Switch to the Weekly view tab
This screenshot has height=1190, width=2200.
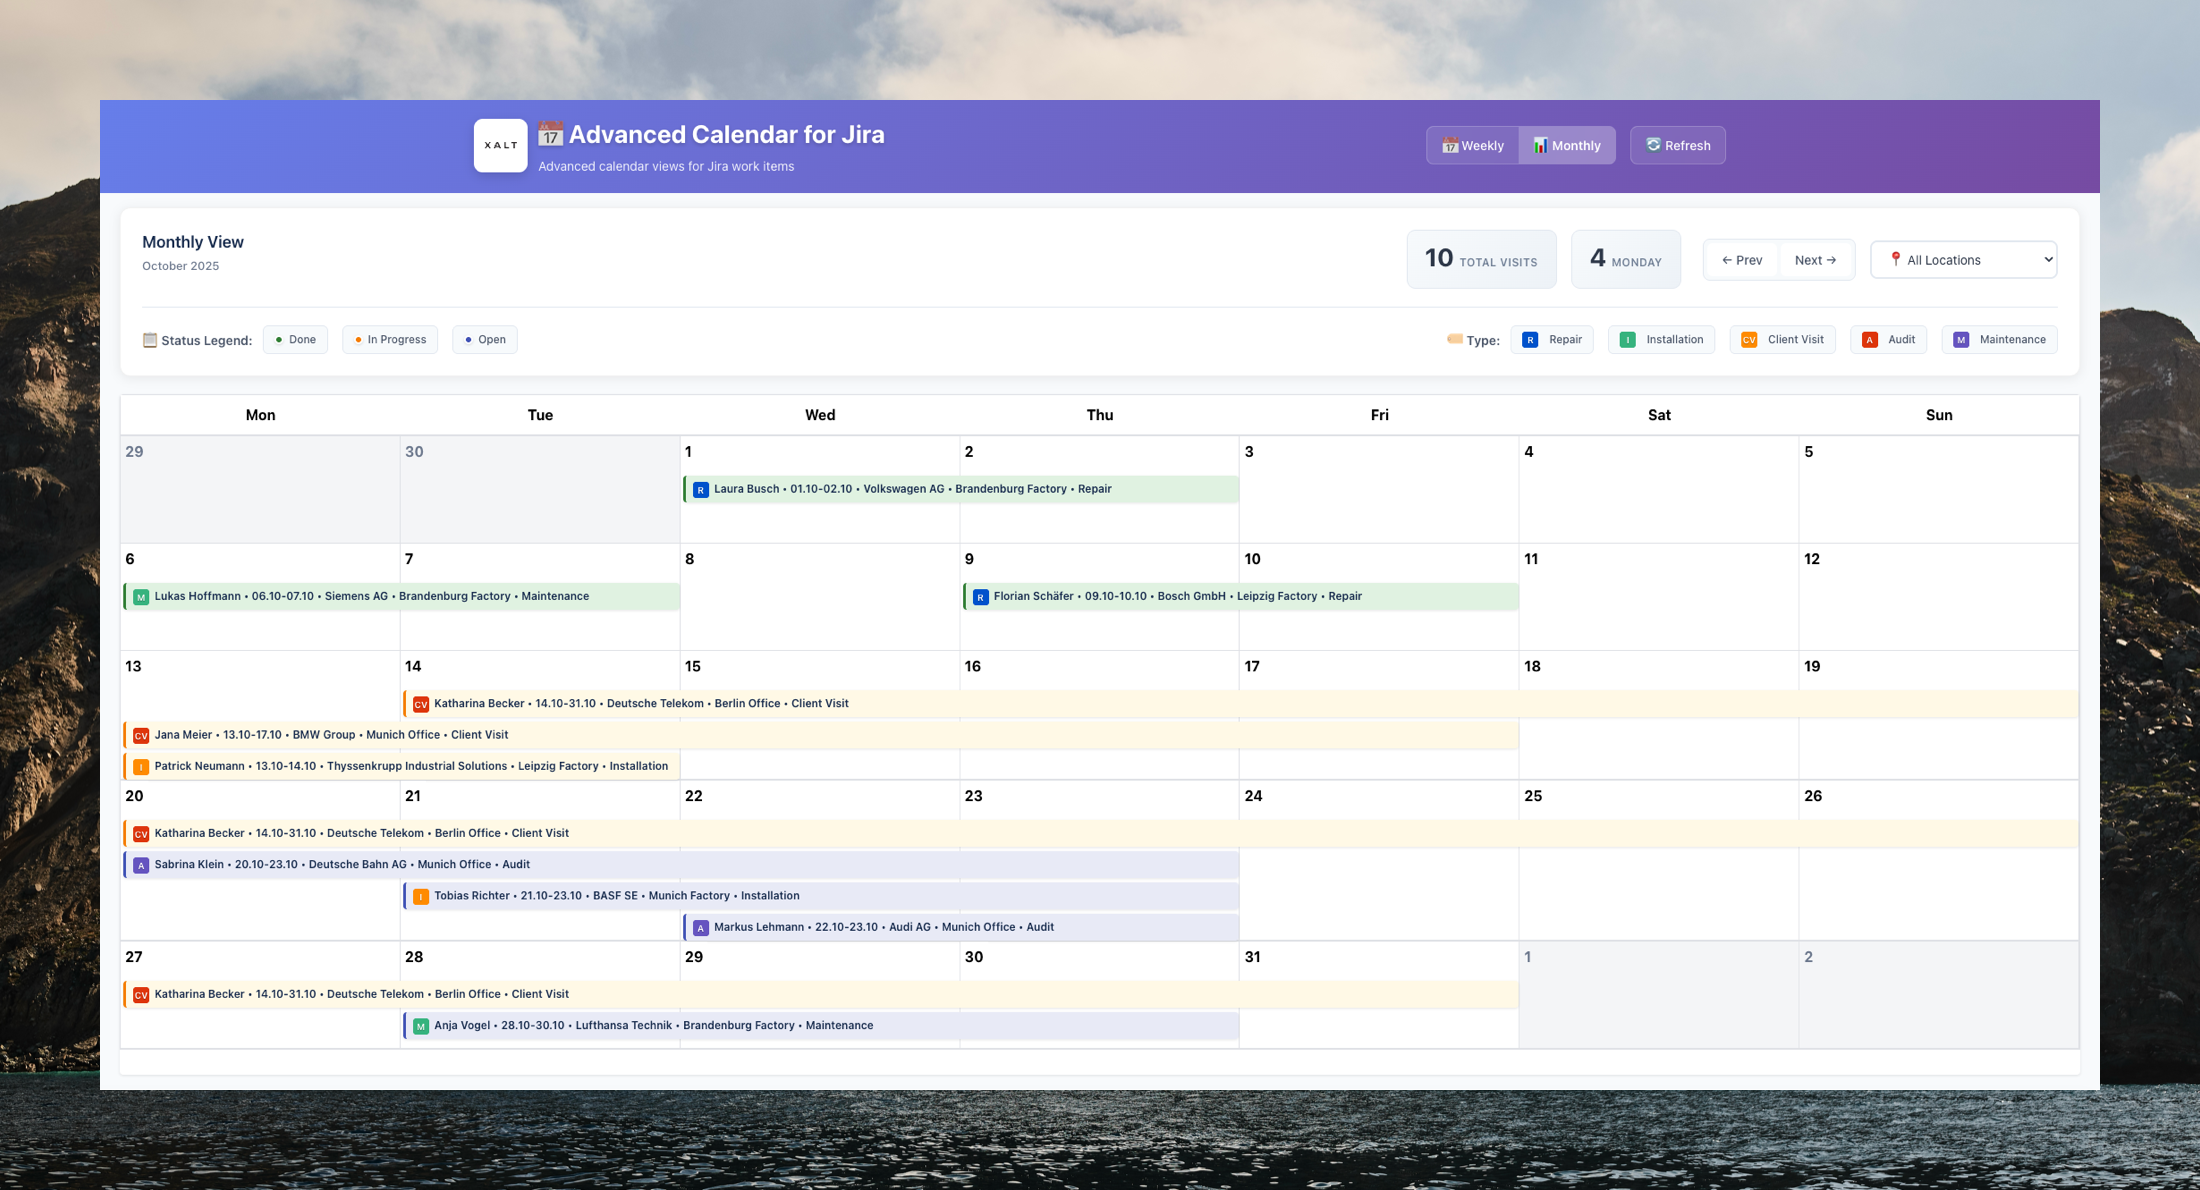(1472, 146)
